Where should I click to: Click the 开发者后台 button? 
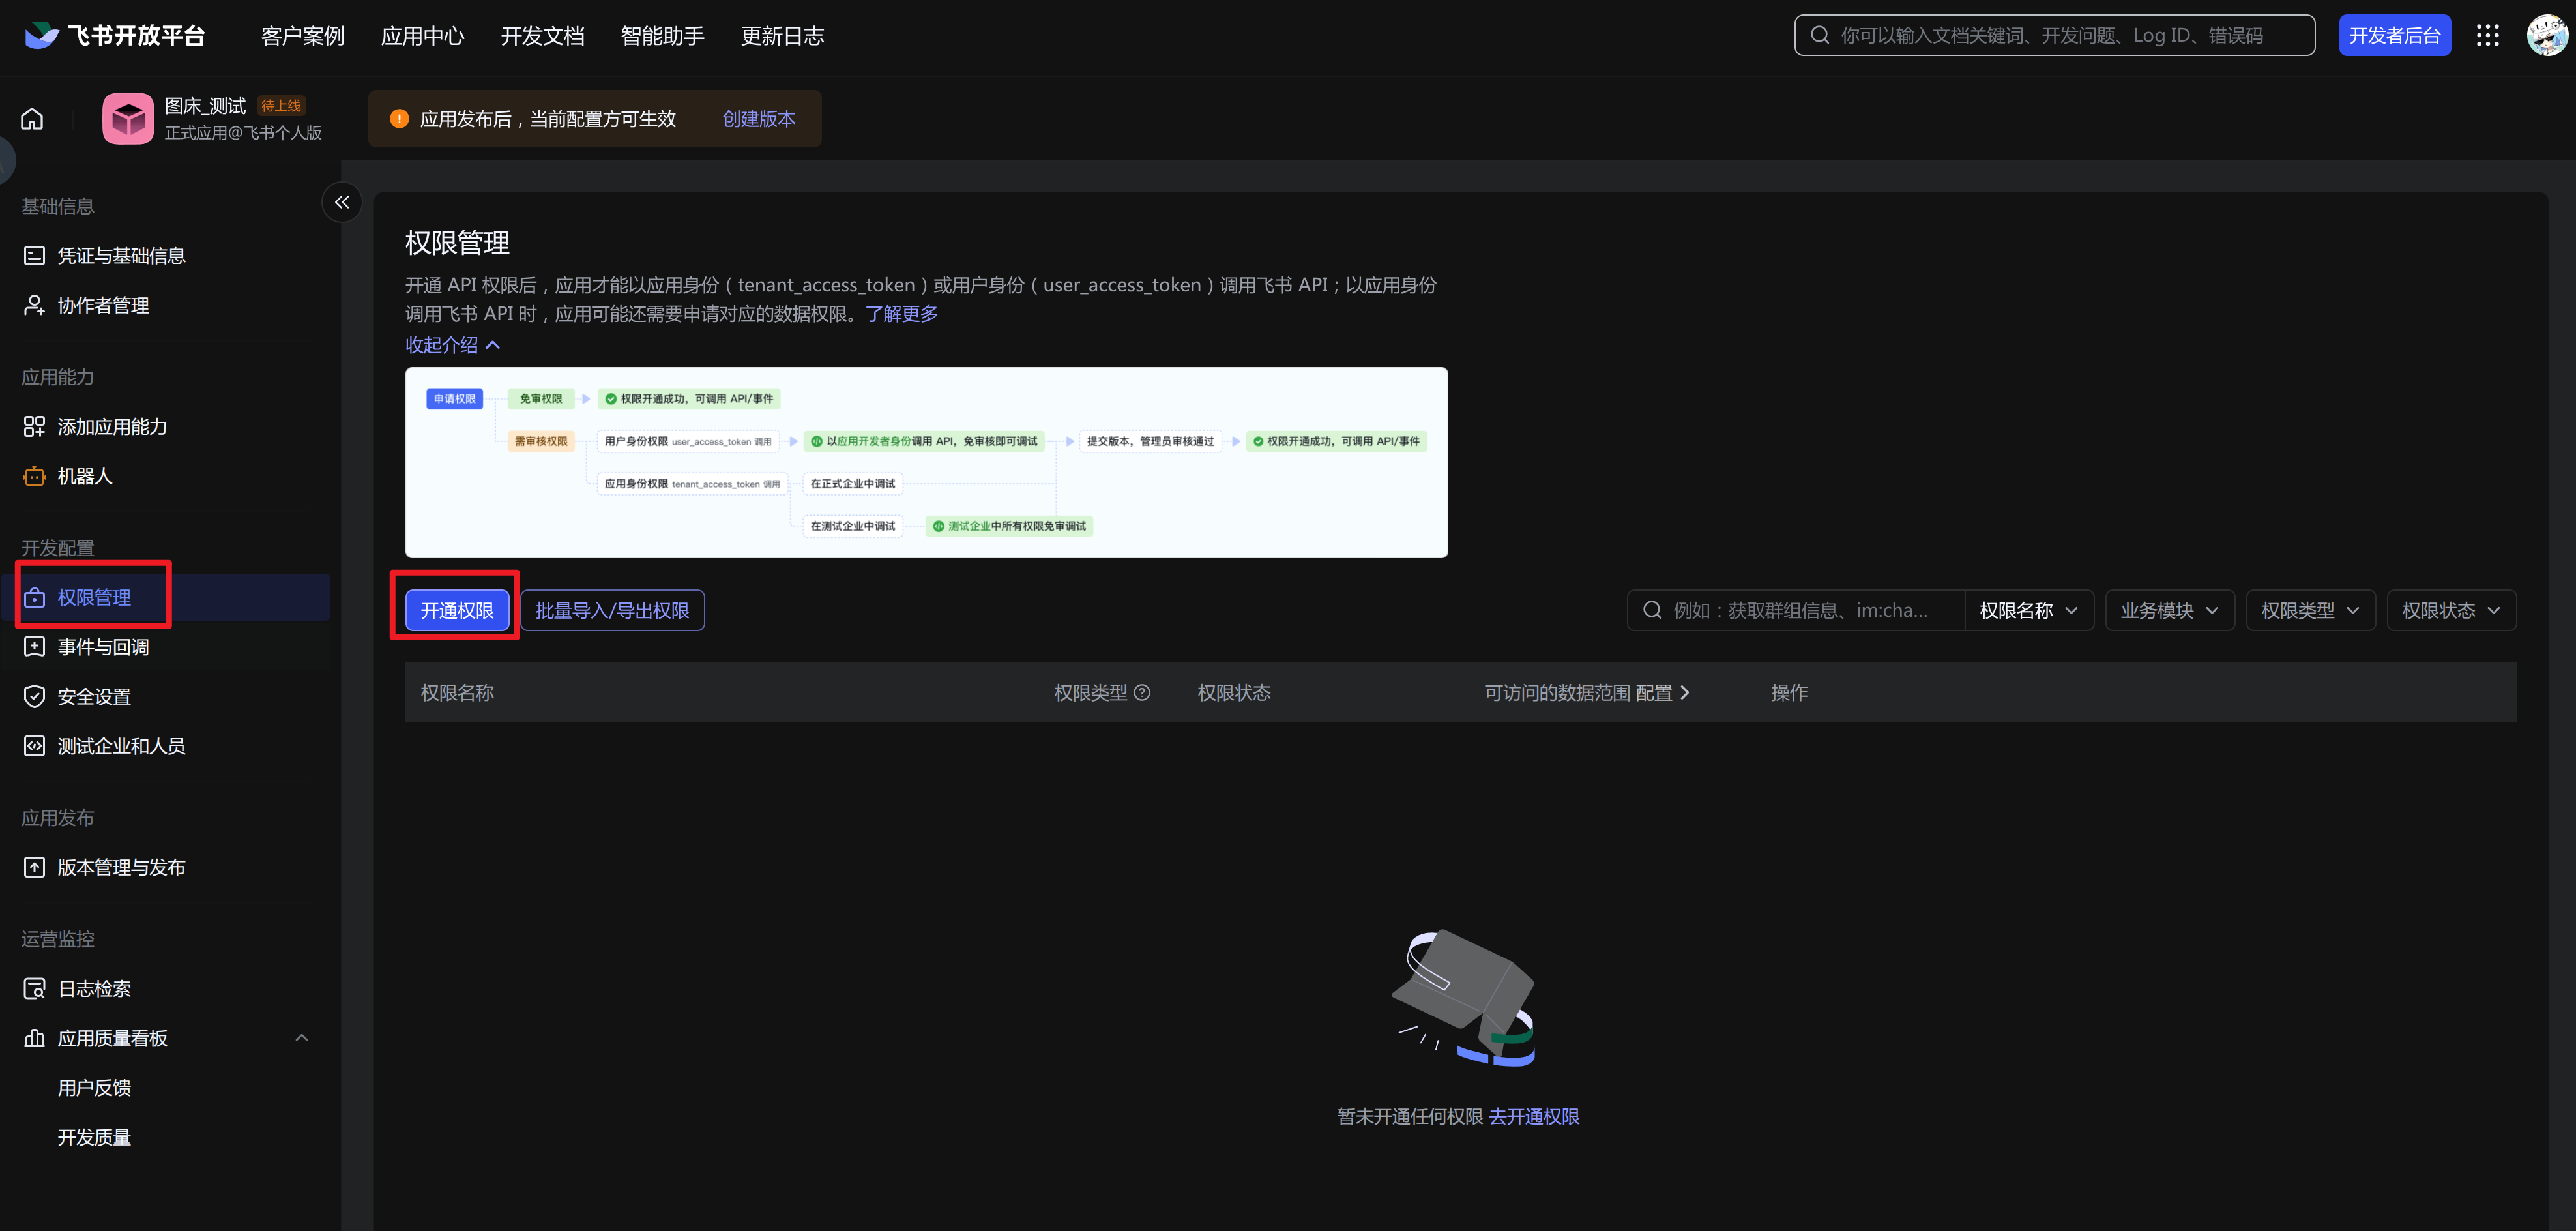[x=2395, y=36]
